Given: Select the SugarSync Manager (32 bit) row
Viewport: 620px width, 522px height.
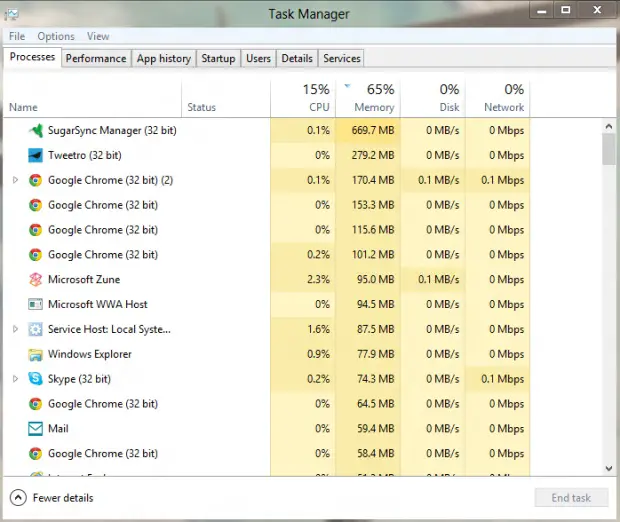Looking at the screenshot, I should click(267, 130).
